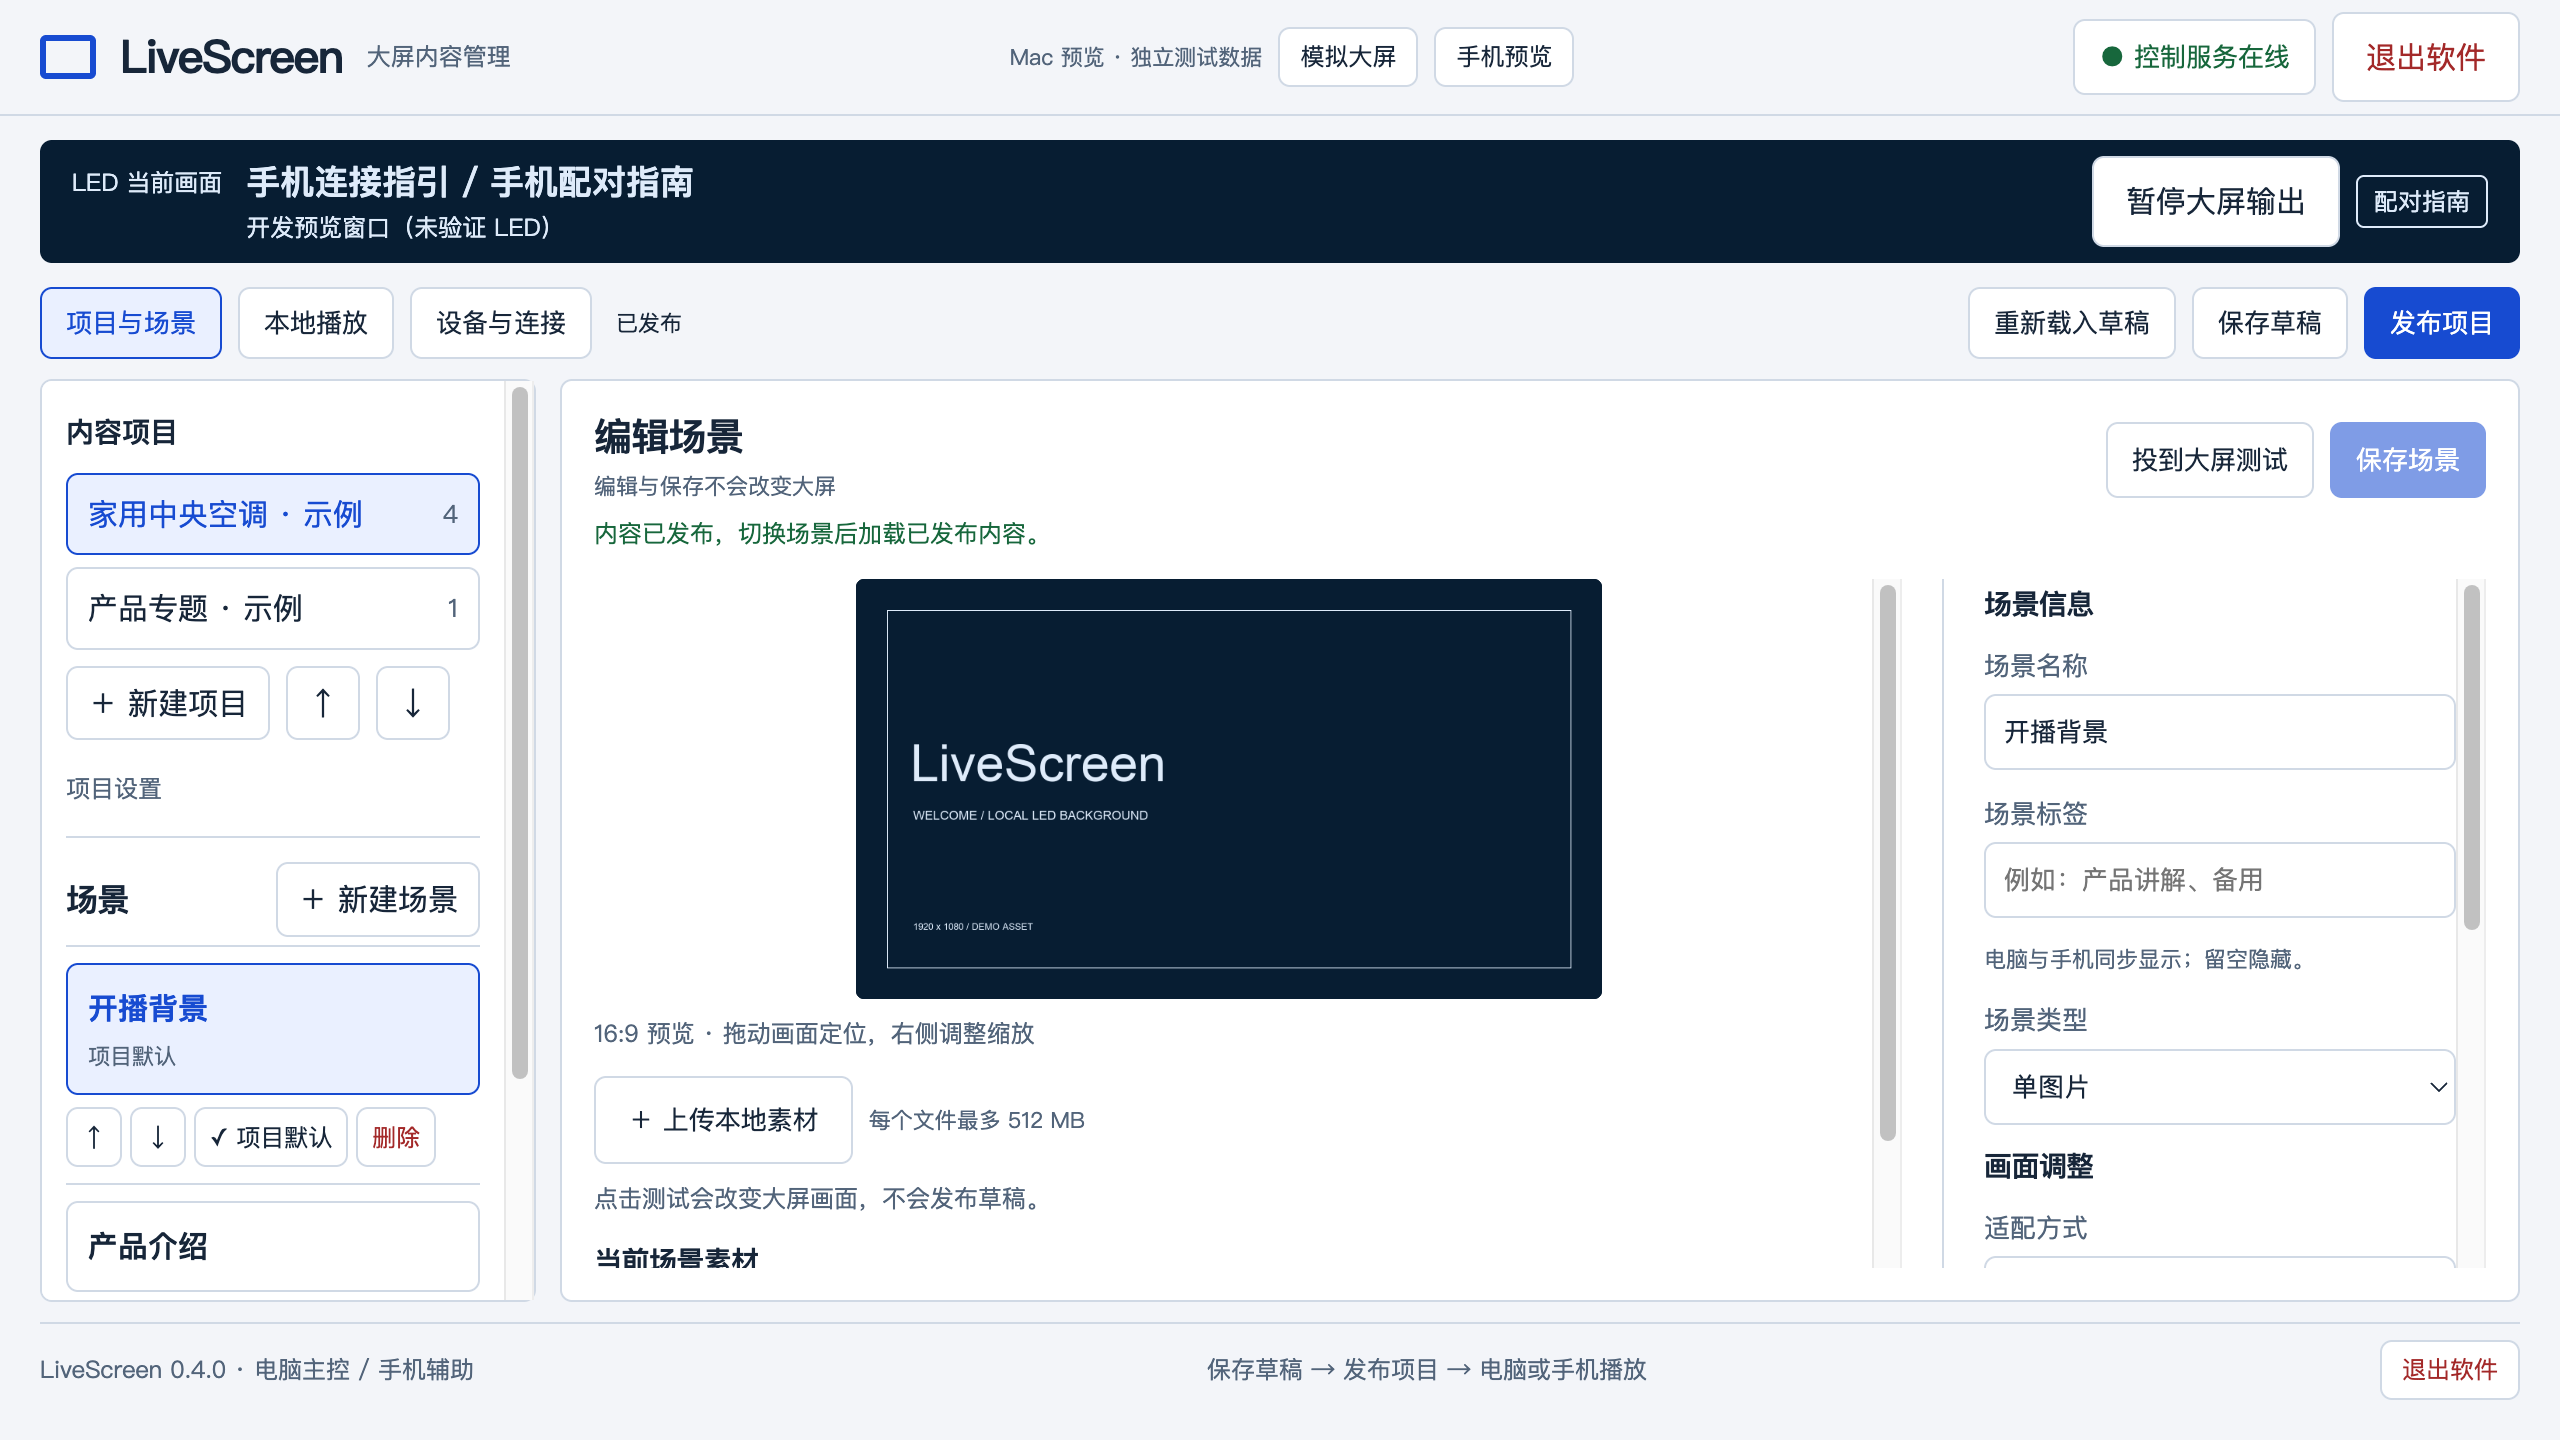The width and height of the screenshot is (2560, 1440).
Task: Create a new project with 新建项目
Action: click(x=168, y=703)
